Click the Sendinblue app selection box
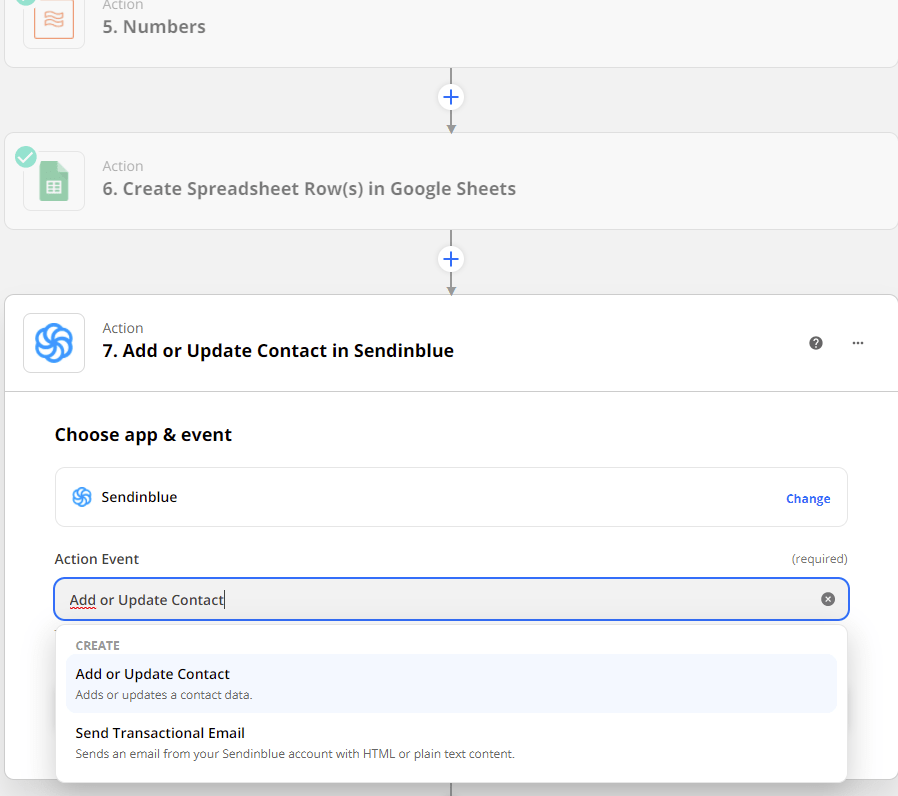 coord(451,497)
